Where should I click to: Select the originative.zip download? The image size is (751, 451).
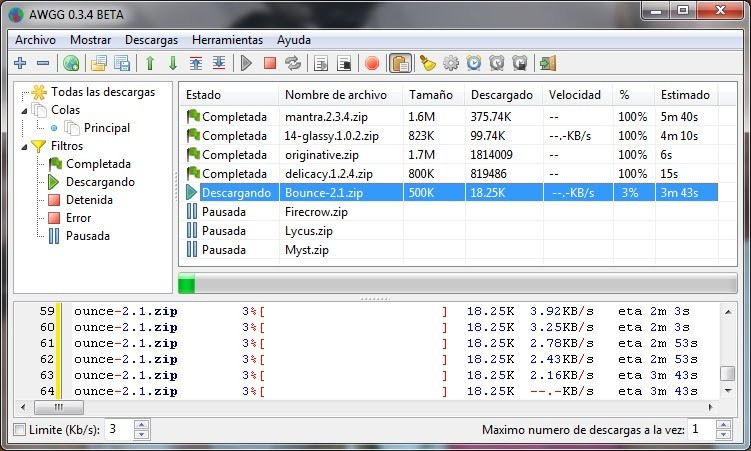click(x=449, y=155)
